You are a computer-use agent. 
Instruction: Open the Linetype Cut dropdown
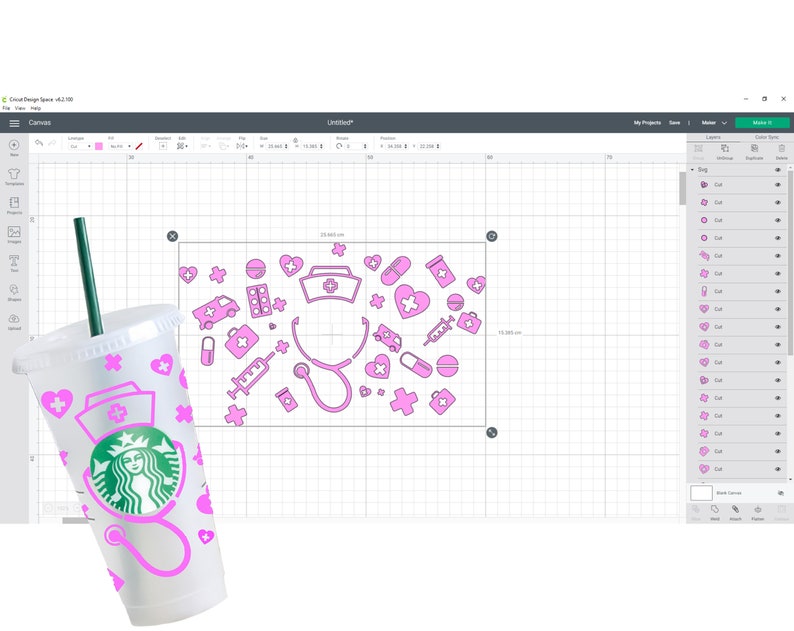[80, 146]
